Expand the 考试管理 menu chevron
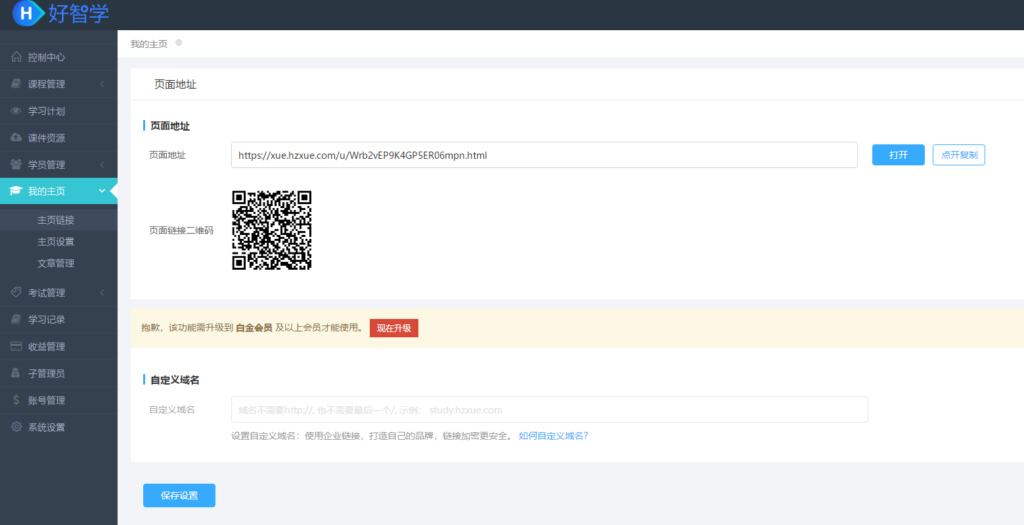 102,292
